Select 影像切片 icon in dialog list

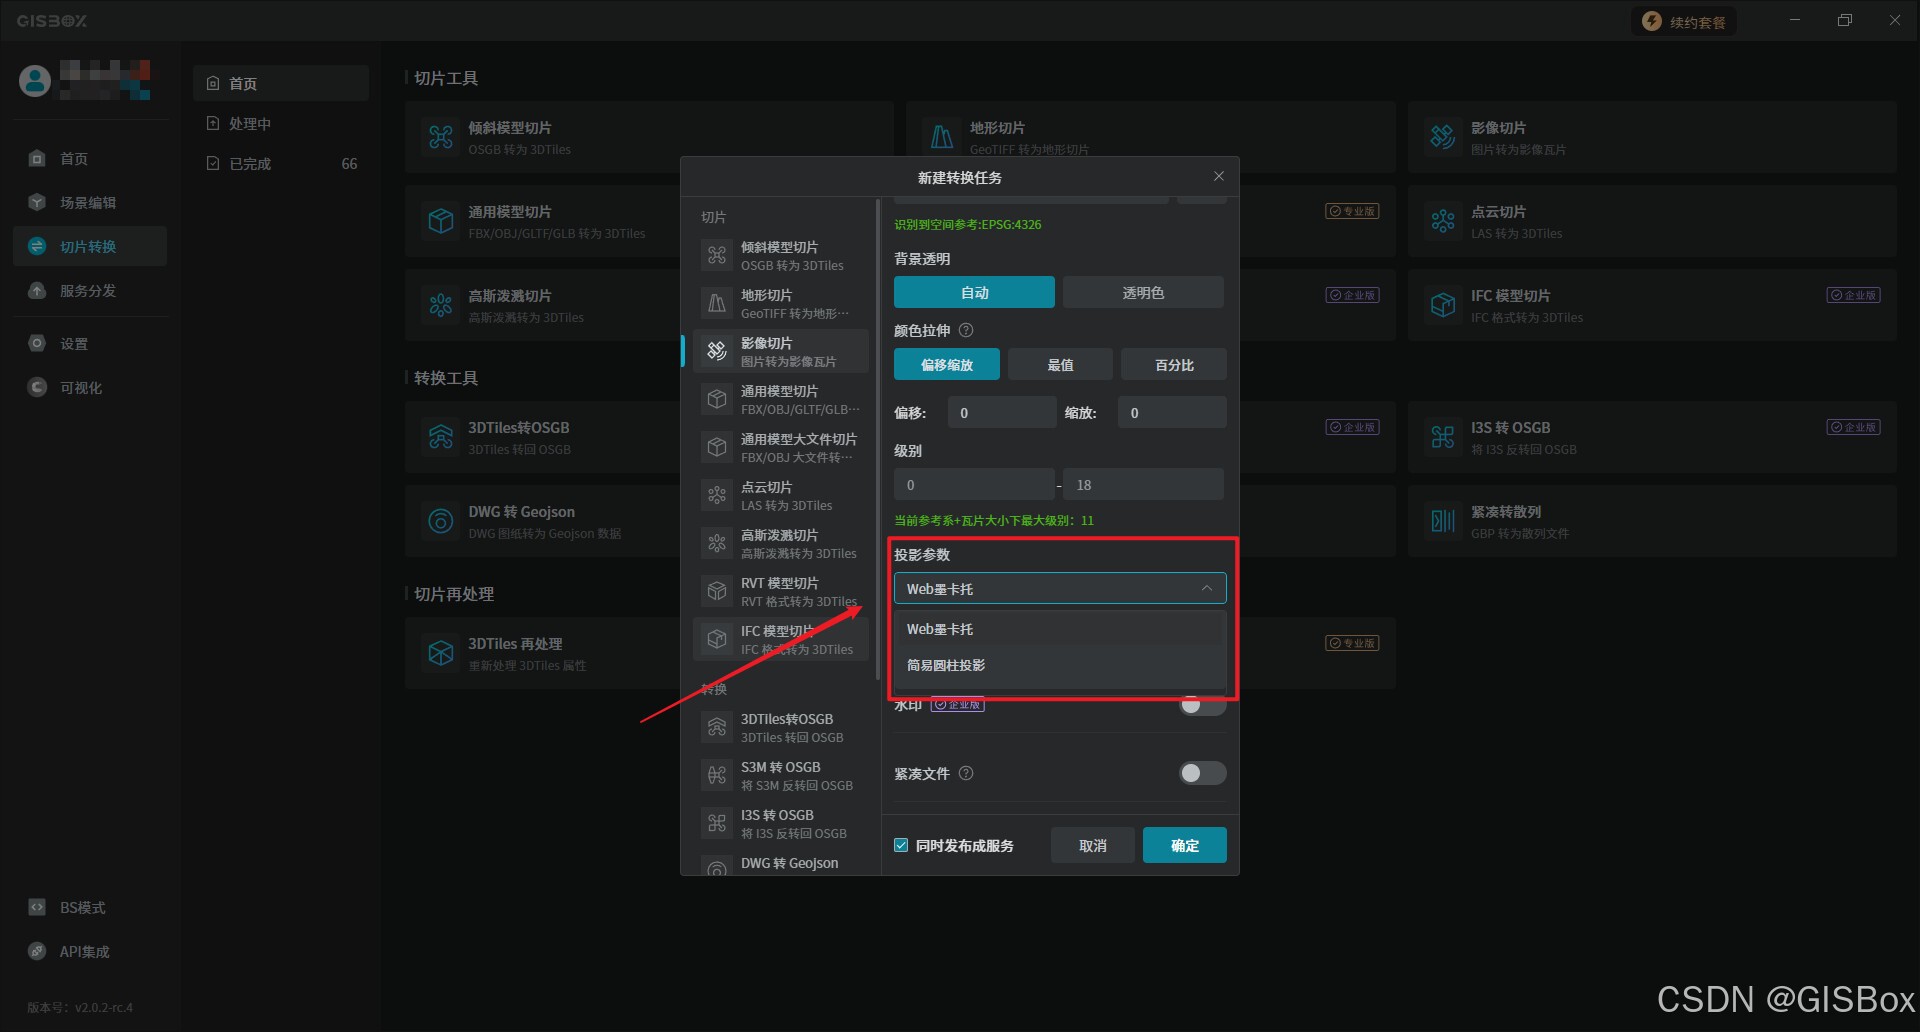click(717, 352)
